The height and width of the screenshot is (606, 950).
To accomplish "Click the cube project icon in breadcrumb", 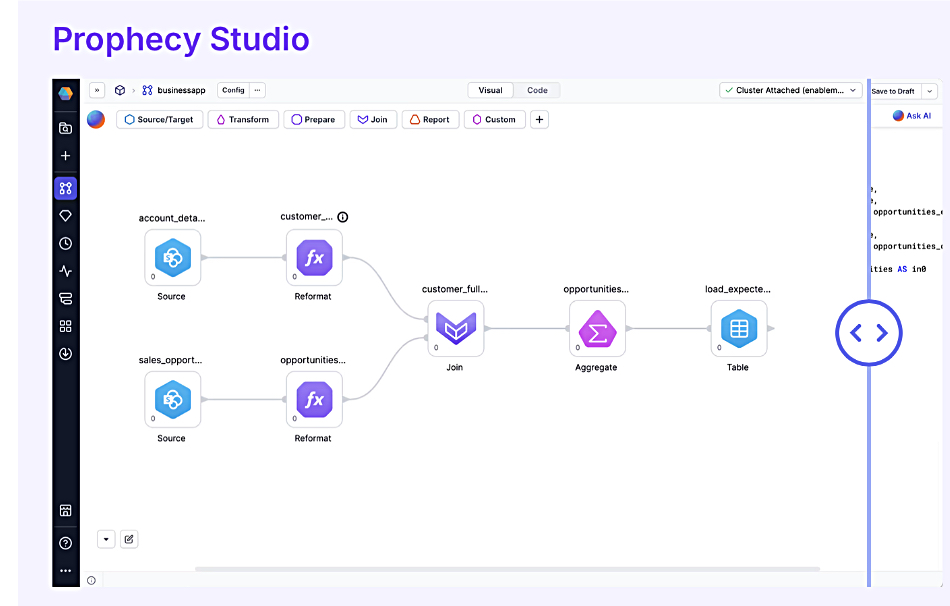I will pos(120,90).
